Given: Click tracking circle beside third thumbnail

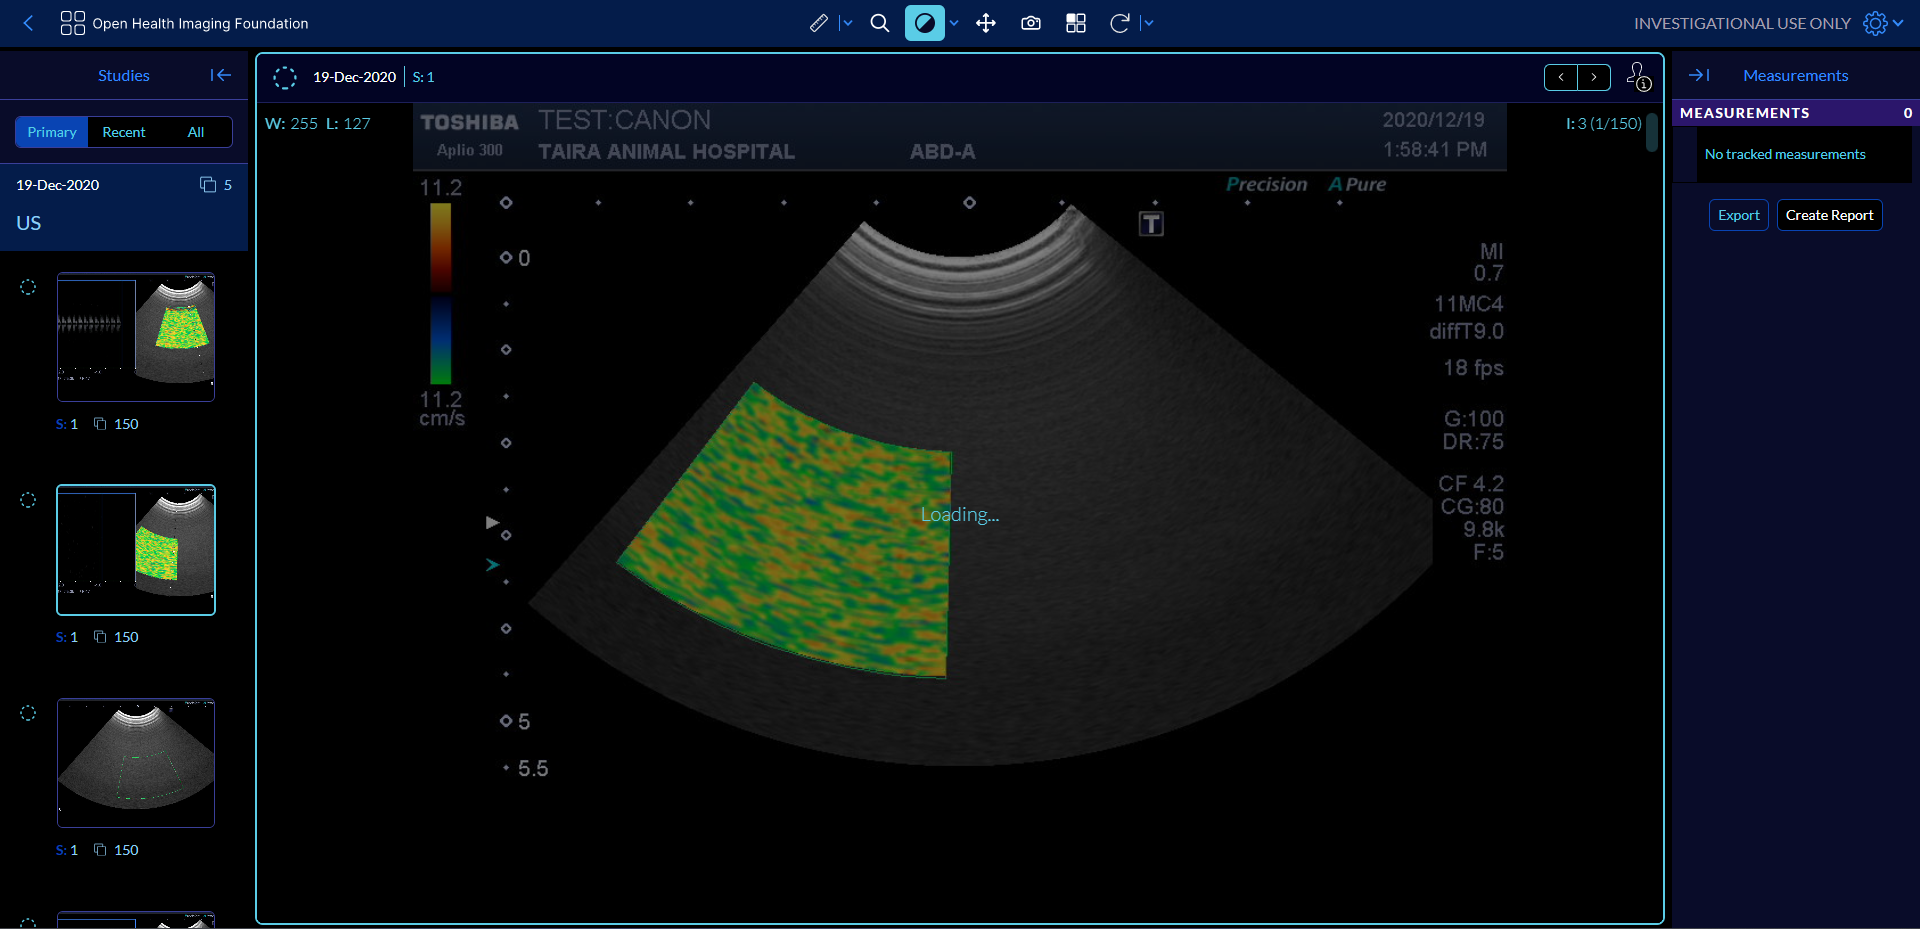Looking at the screenshot, I should [28, 713].
